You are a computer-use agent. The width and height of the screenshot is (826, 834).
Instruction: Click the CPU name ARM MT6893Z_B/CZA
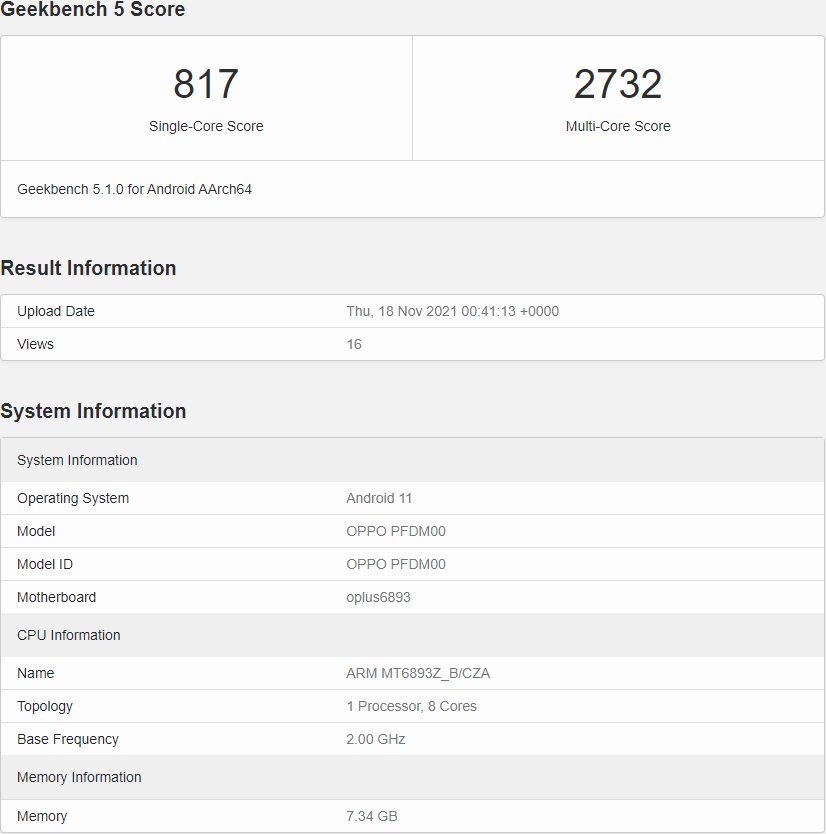418,673
